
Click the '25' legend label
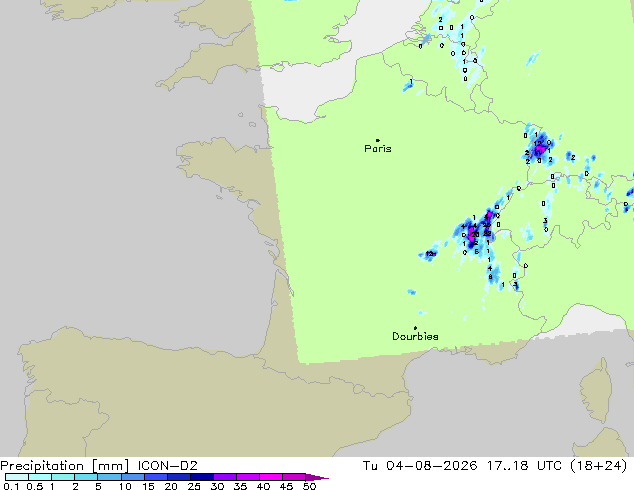click(x=194, y=486)
